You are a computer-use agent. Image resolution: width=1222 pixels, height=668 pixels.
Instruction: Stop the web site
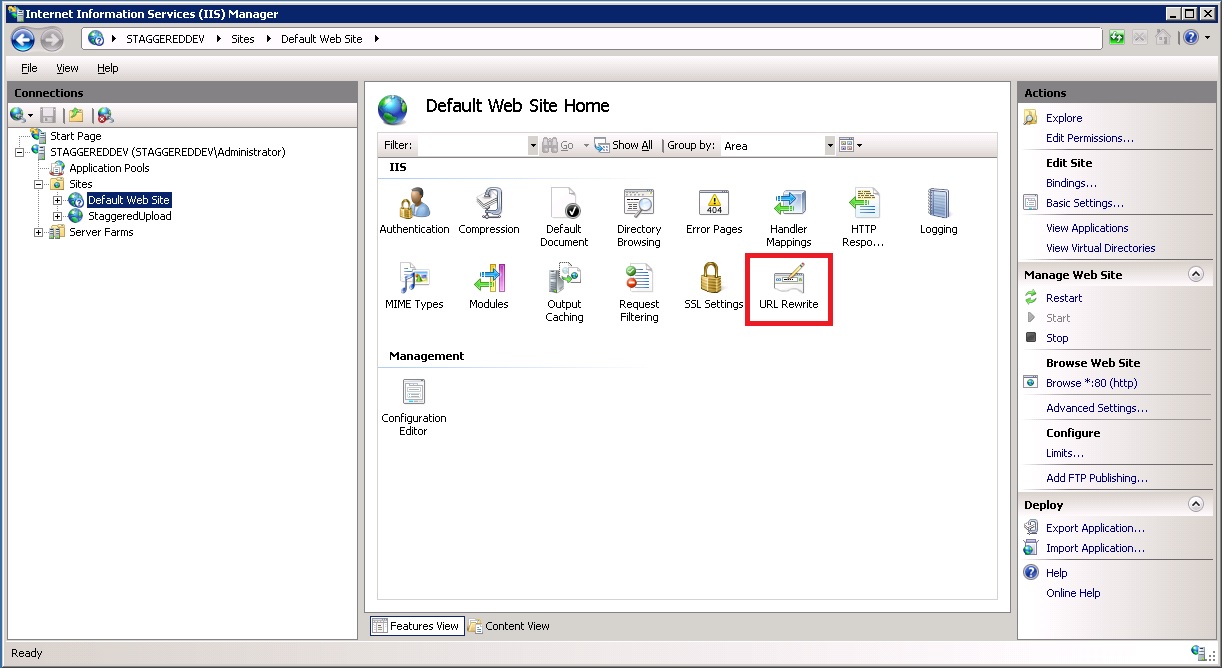1057,338
